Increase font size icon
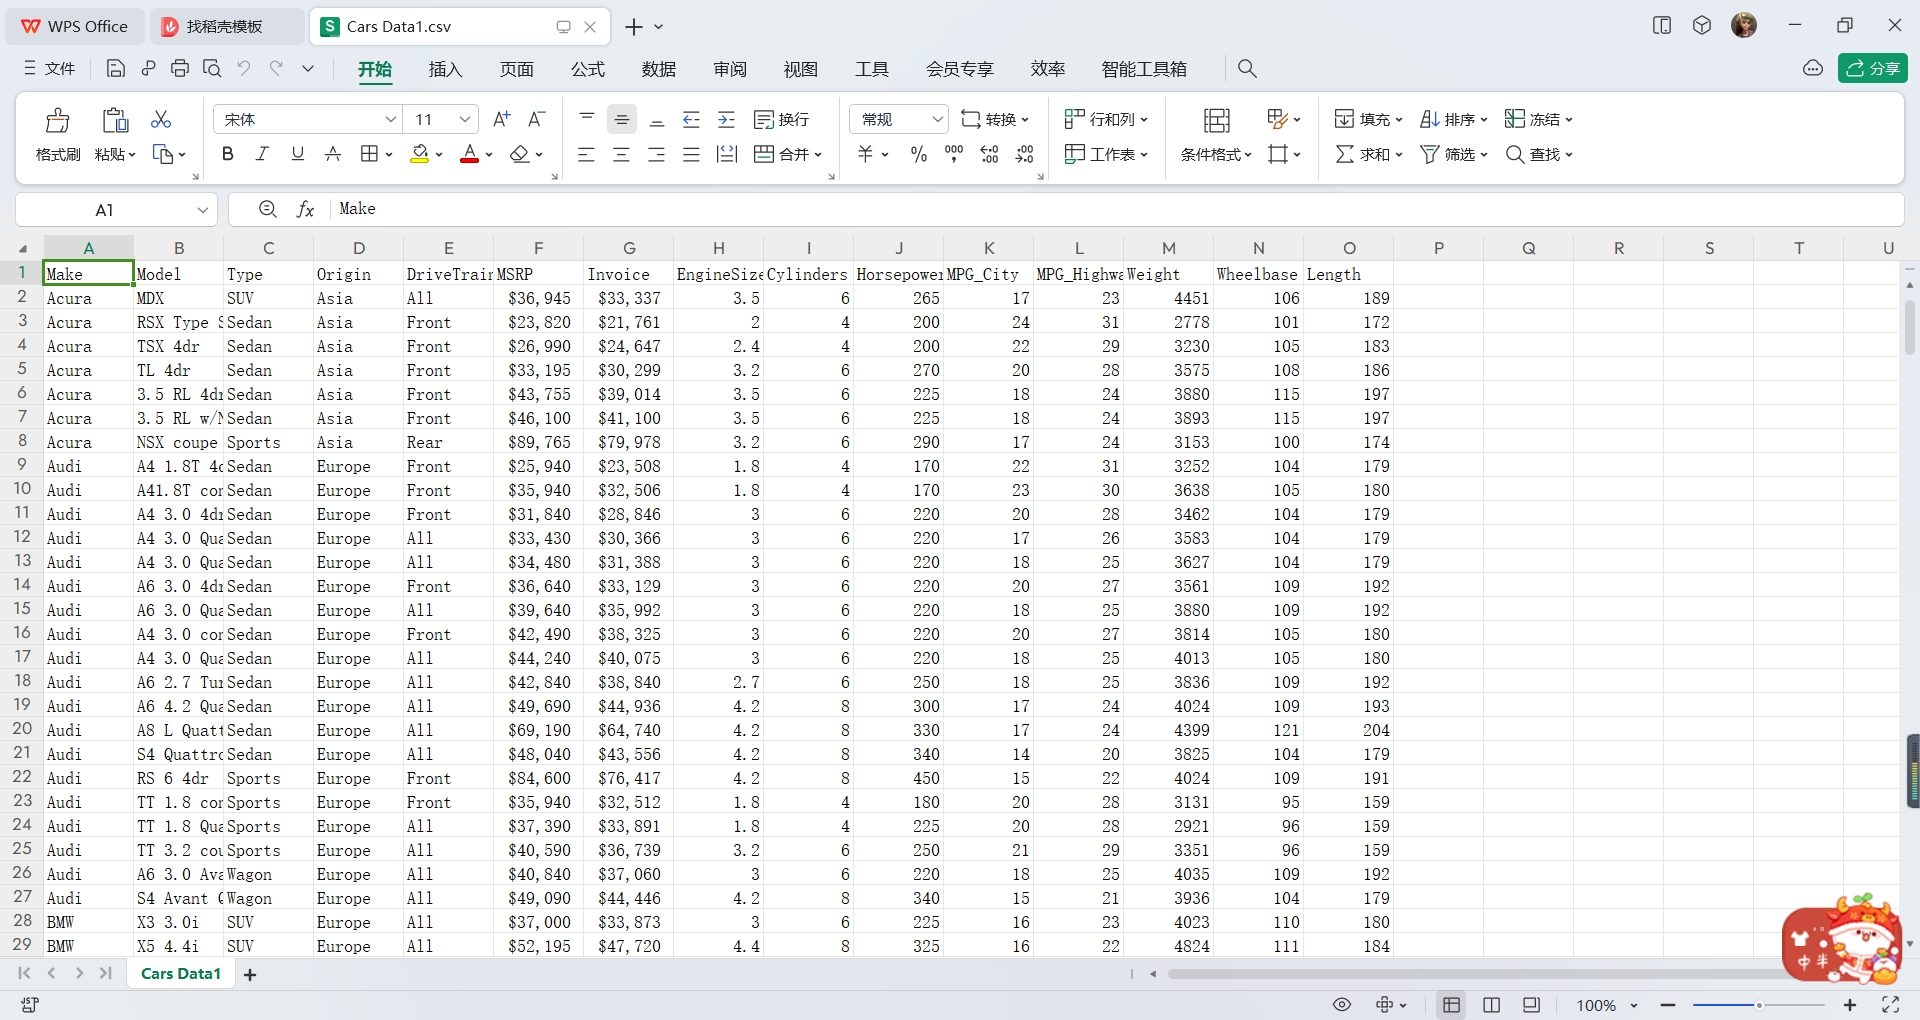This screenshot has width=1920, height=1020. click(x=502, y=119)
